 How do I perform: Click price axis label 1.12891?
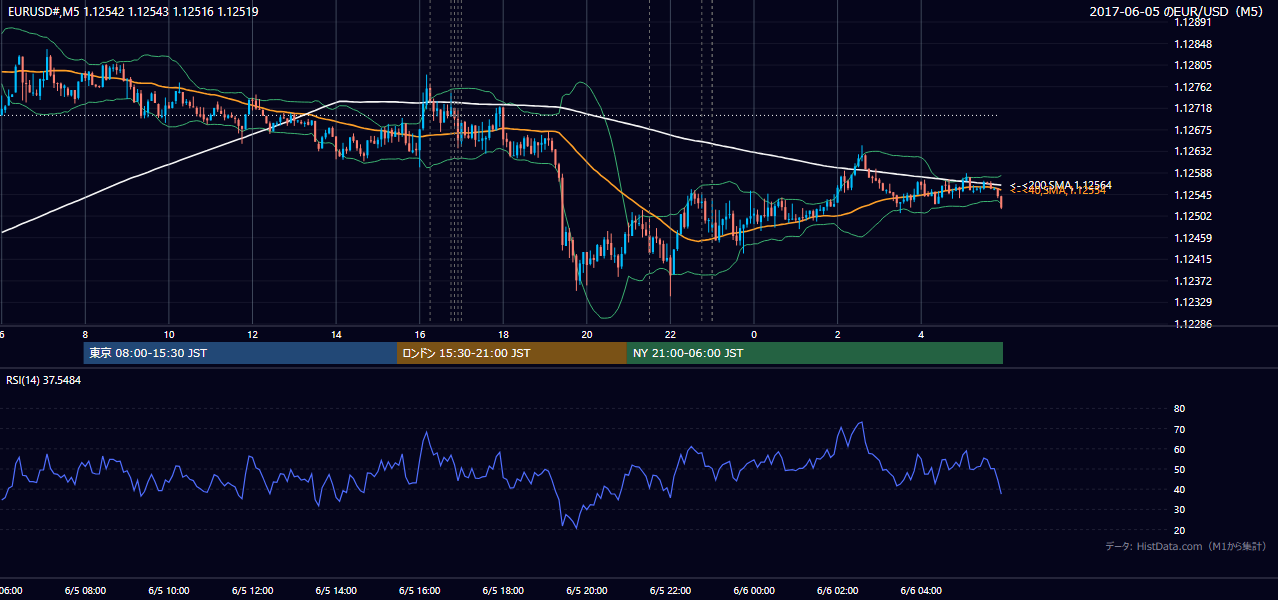tap(1193, 22)
